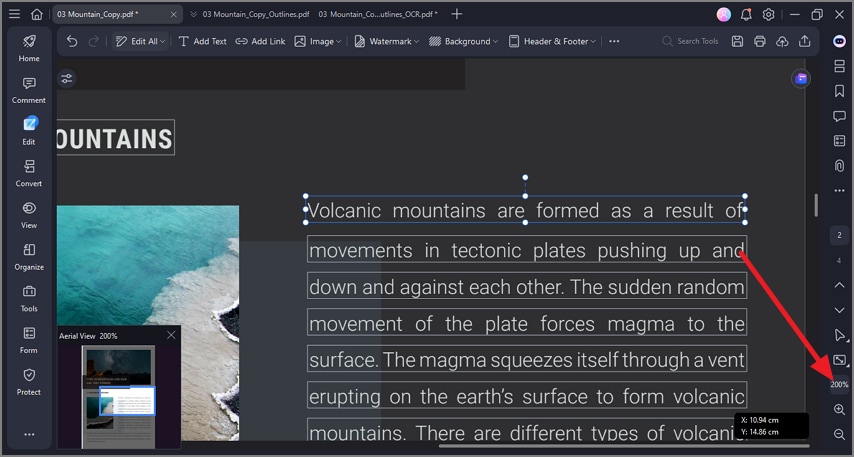Open the properties sliders panel button

[66, 79]
